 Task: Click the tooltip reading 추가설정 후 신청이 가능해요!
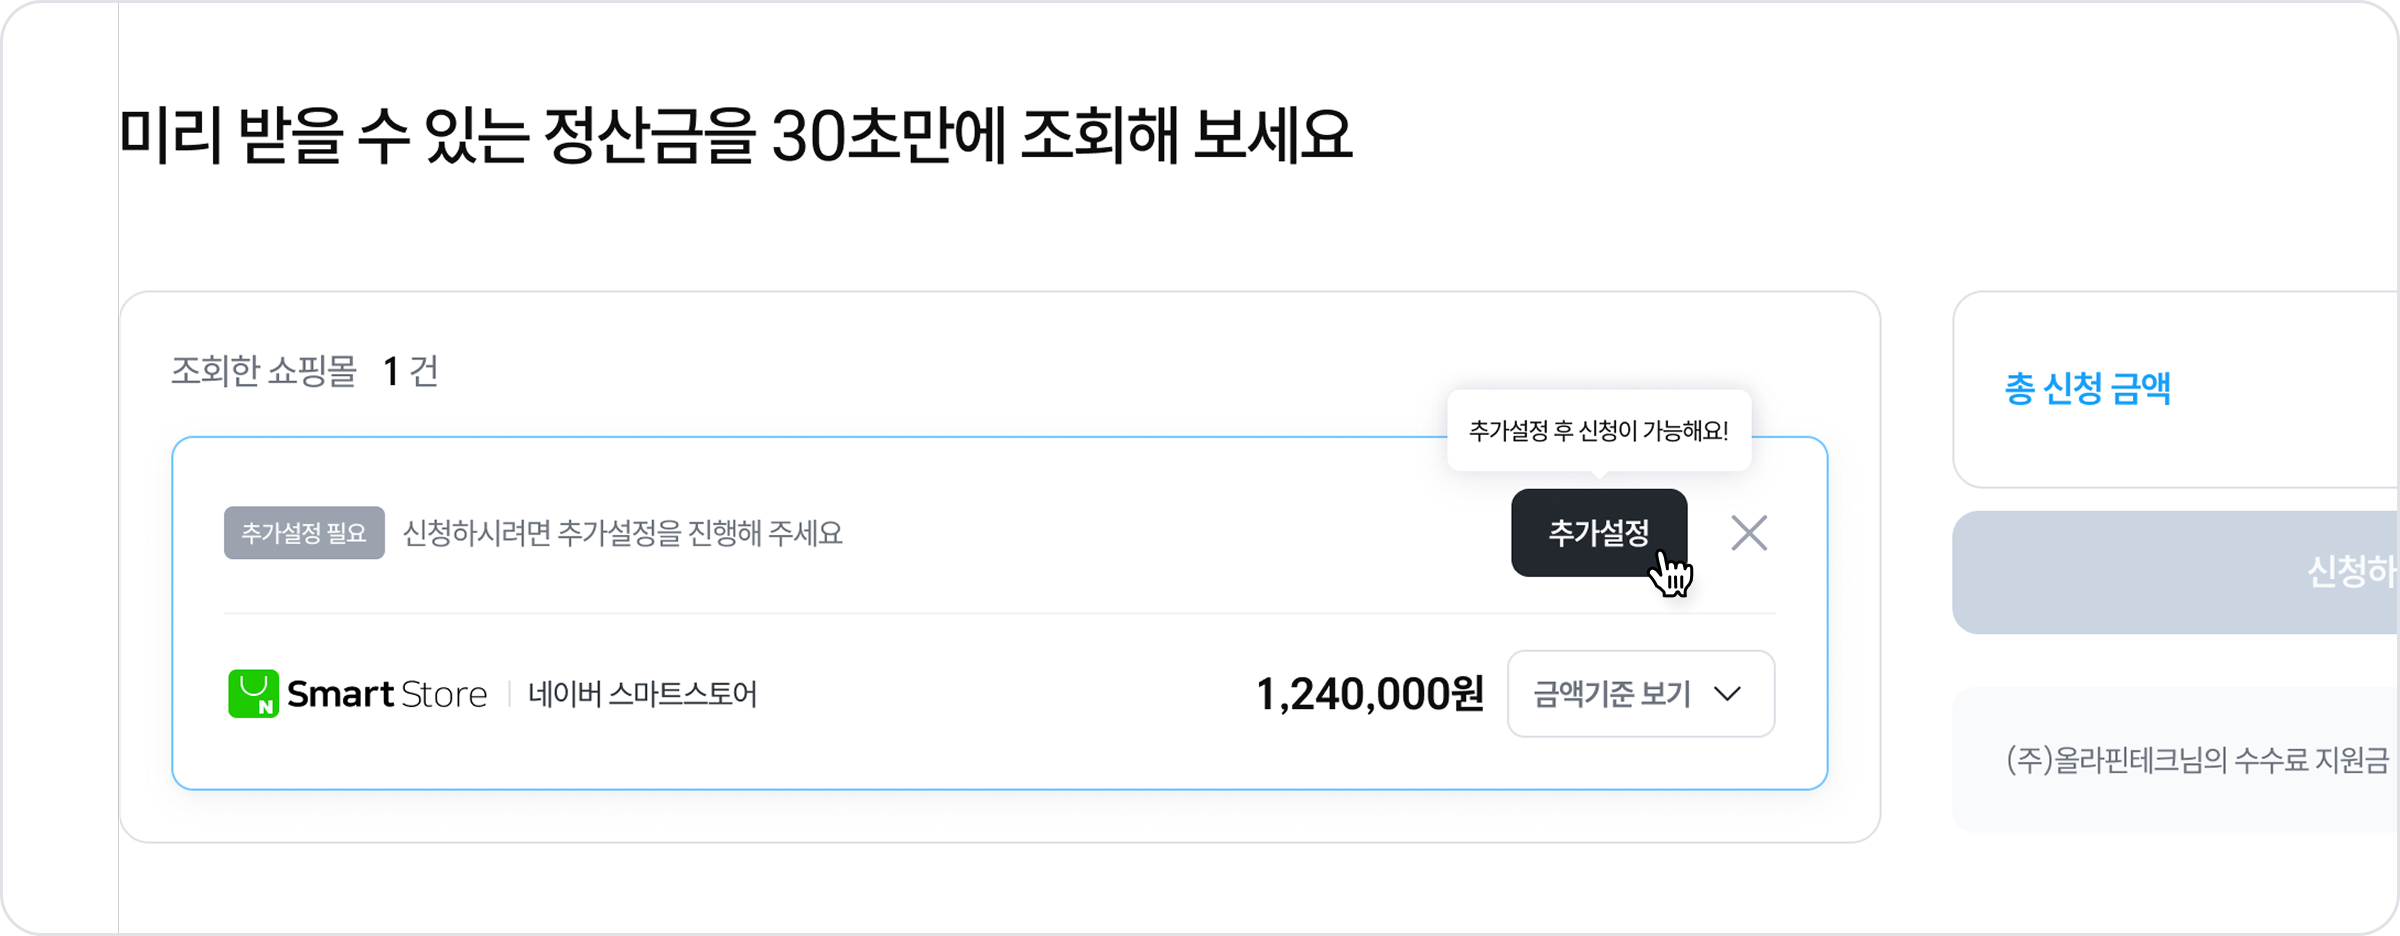(1598, 431)
